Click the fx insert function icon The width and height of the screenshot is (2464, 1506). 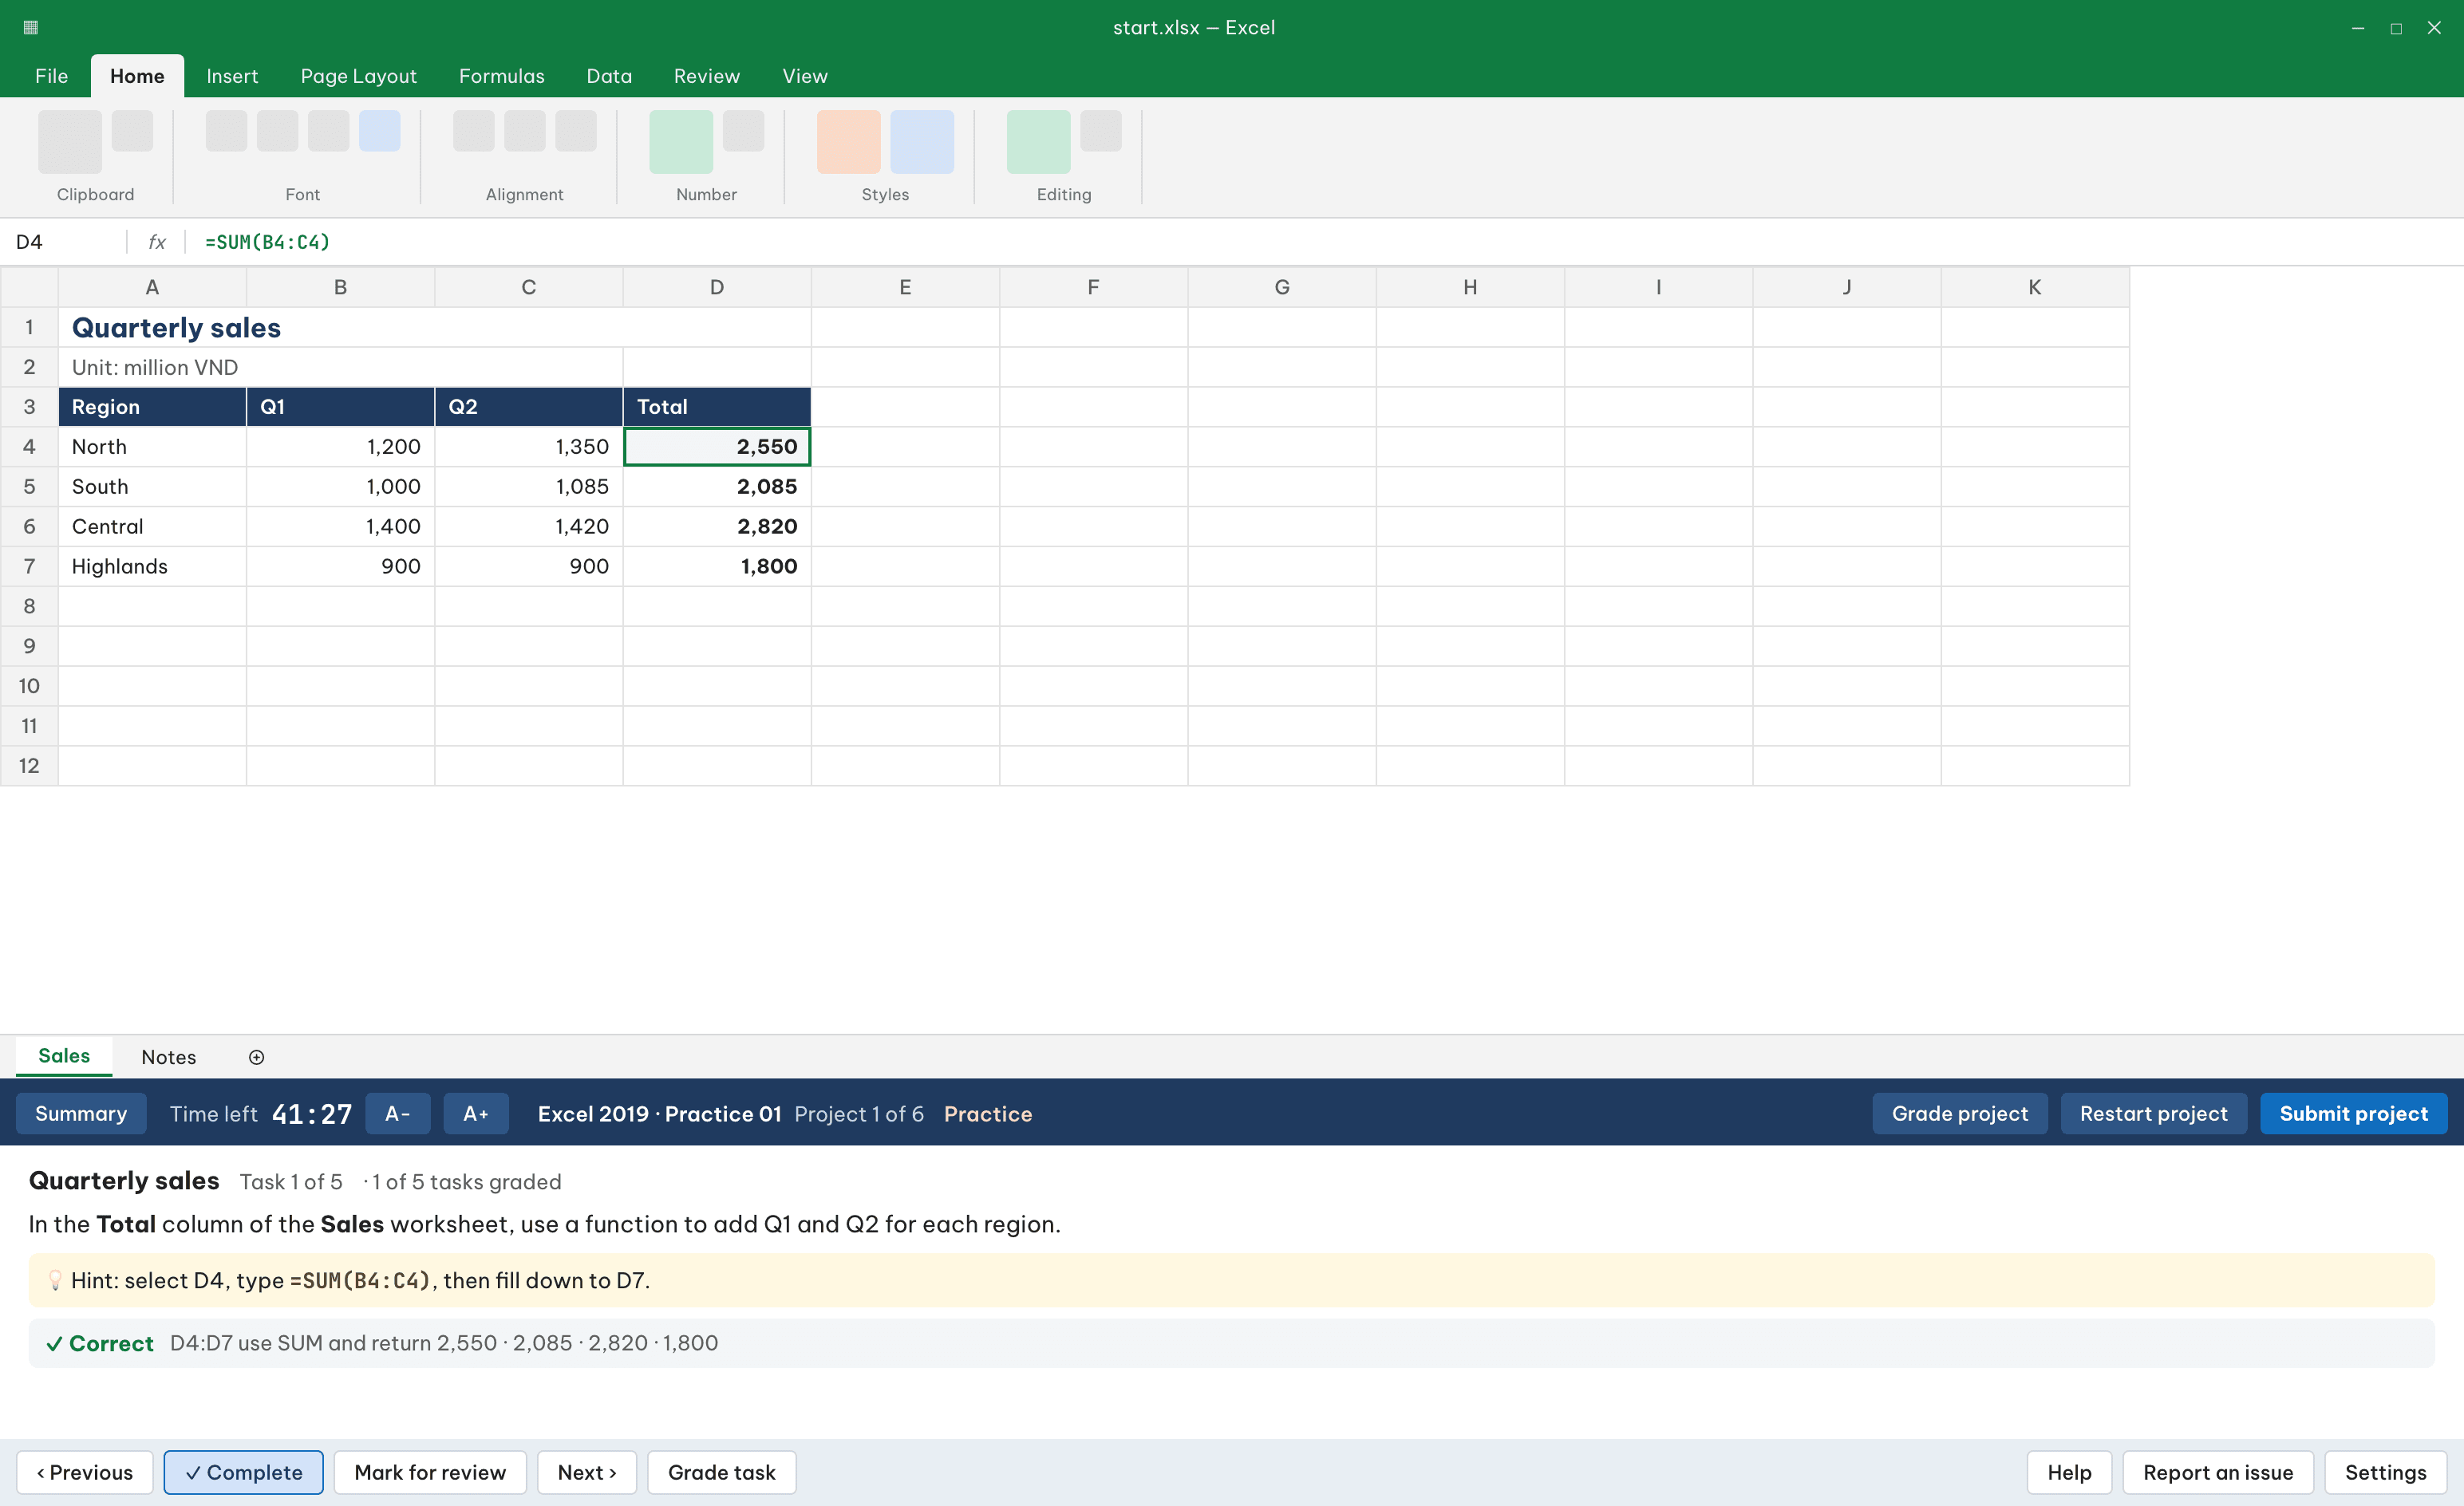[157, 242]
